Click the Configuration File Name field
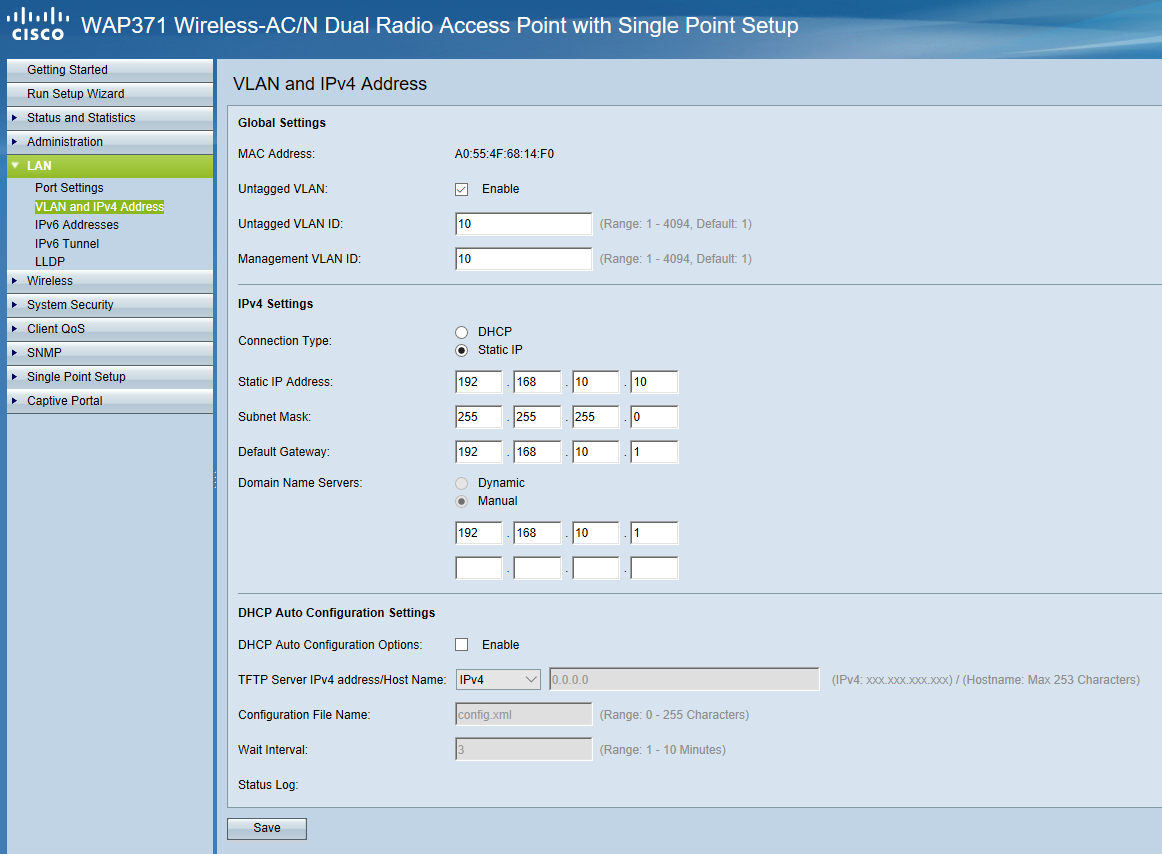 pos(523,715)
